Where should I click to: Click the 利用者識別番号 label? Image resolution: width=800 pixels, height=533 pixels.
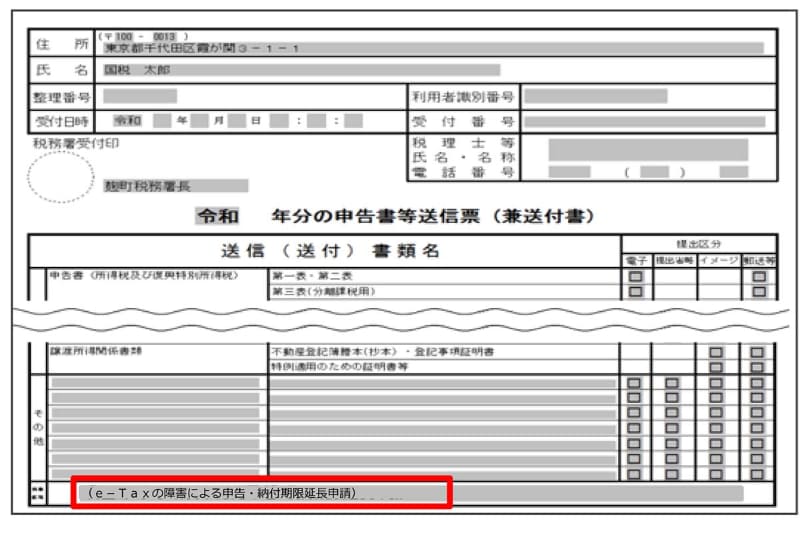[x=463, y=96]
